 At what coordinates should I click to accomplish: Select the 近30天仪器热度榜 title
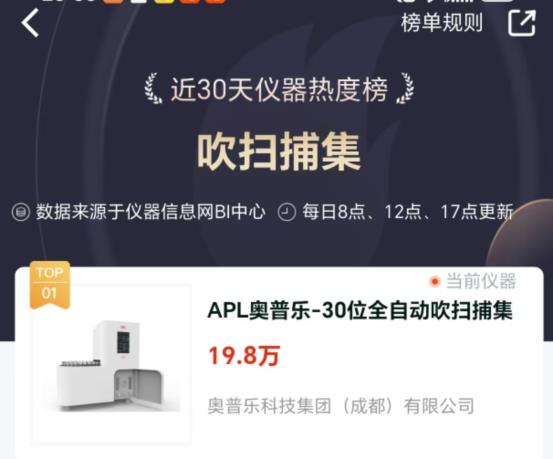(x=279, y=90)
